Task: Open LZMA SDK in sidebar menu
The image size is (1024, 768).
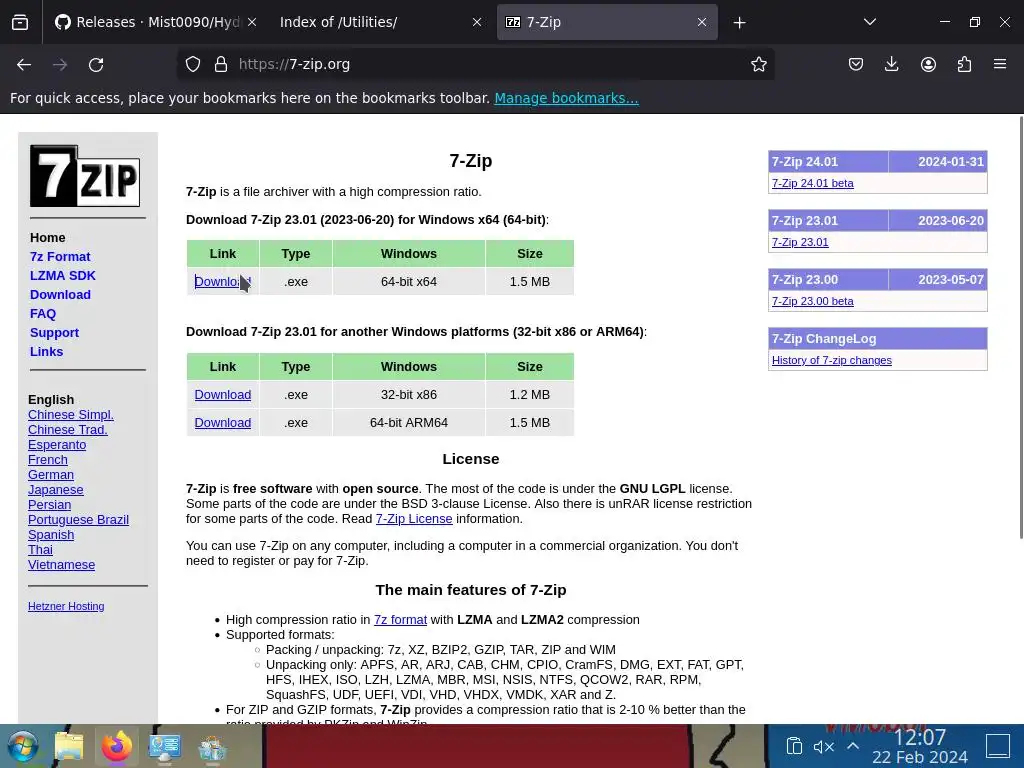Action: coord(63,276)
